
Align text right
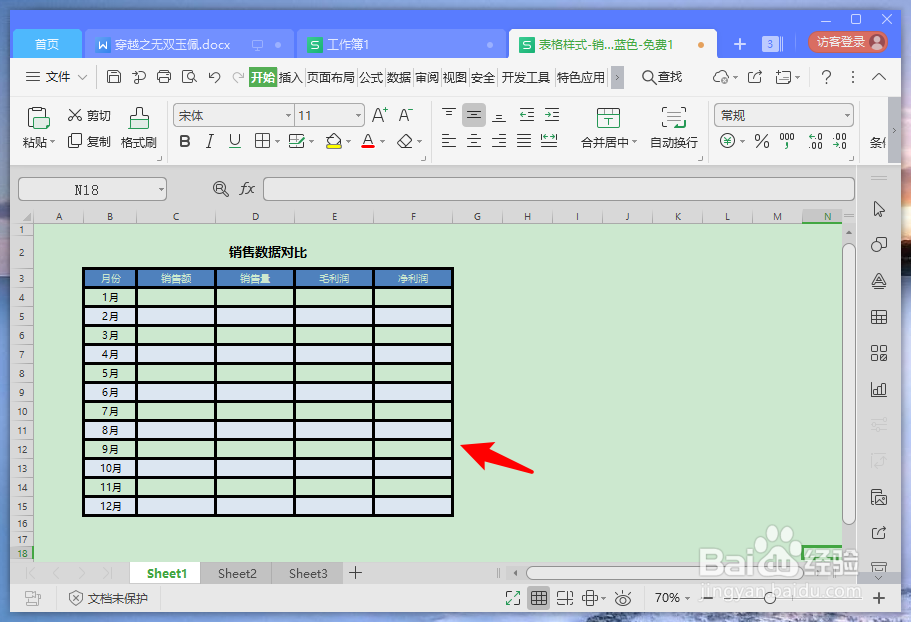pyautogui.click(x=498, y=141)
